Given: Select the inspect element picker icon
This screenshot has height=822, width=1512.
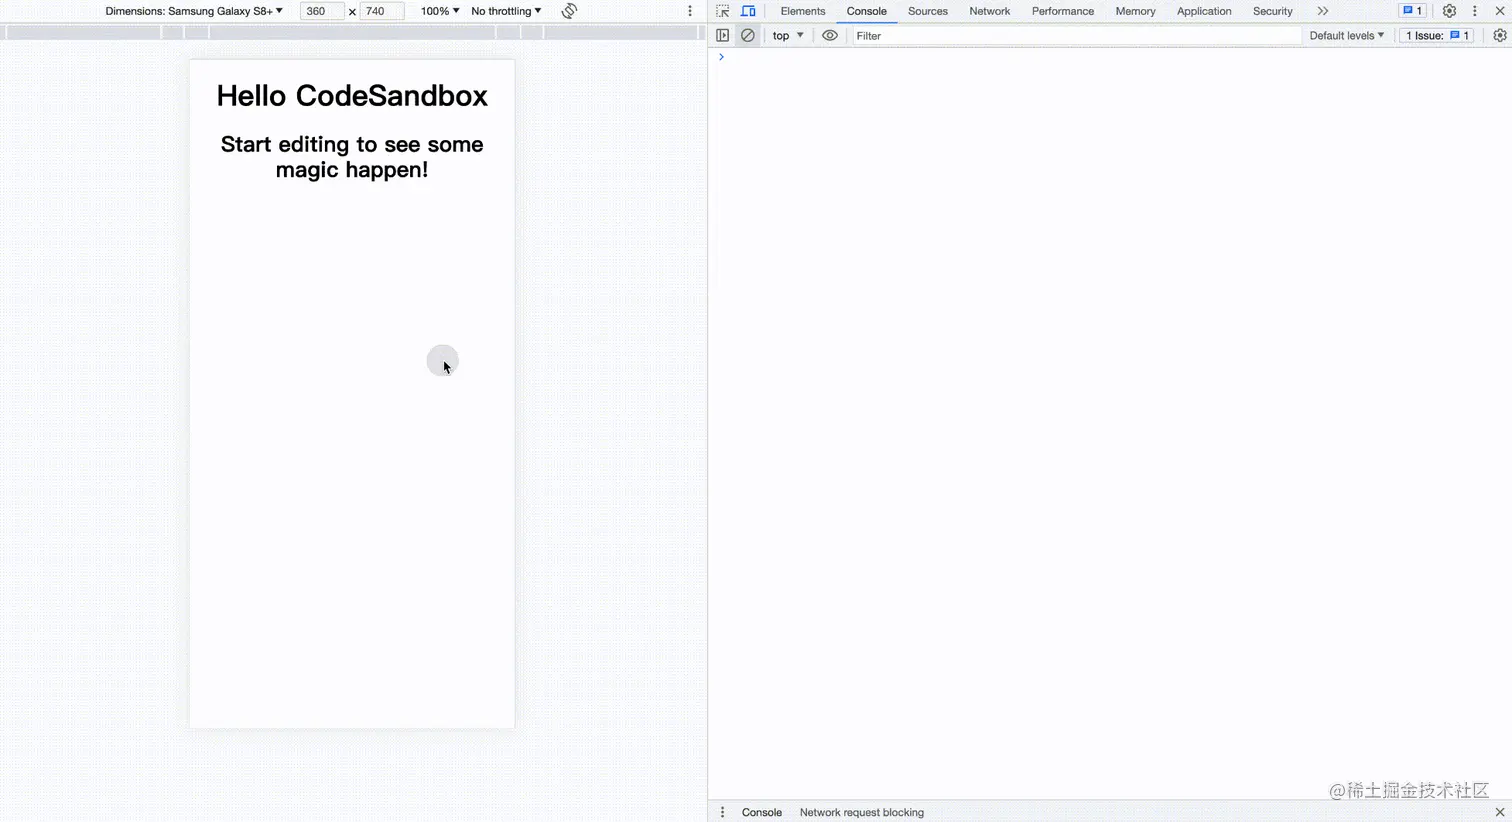Looking at the screenshot, I should tap(722, 11).
